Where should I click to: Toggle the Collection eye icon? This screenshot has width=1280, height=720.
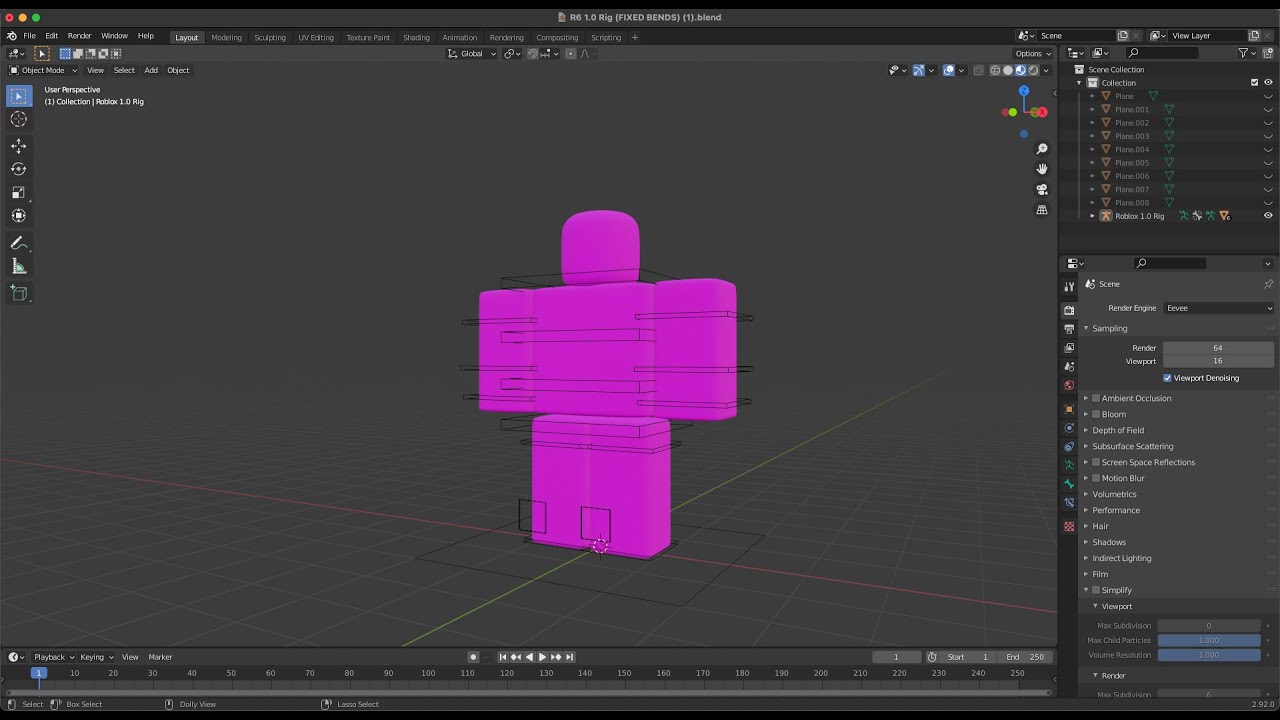[x=1268, y=83]
